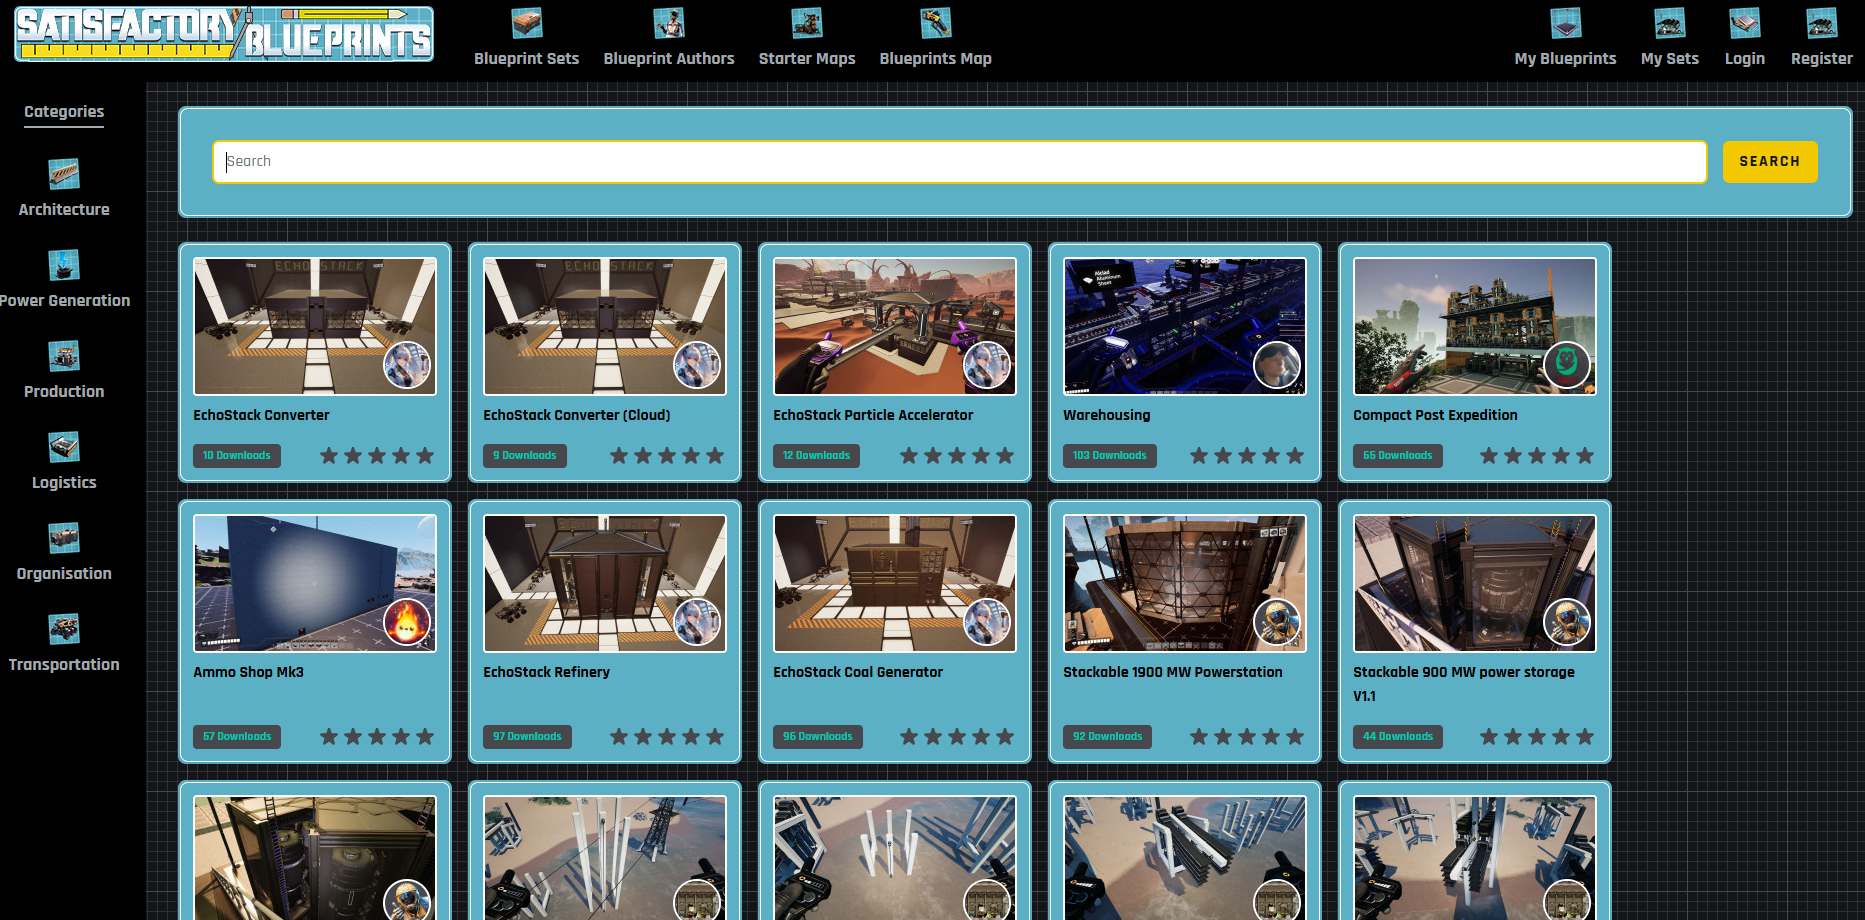Open Stackable 1900 MW Powerstation title
Viewport: 1865px width, 920px height.
[x=1173, y=672]
